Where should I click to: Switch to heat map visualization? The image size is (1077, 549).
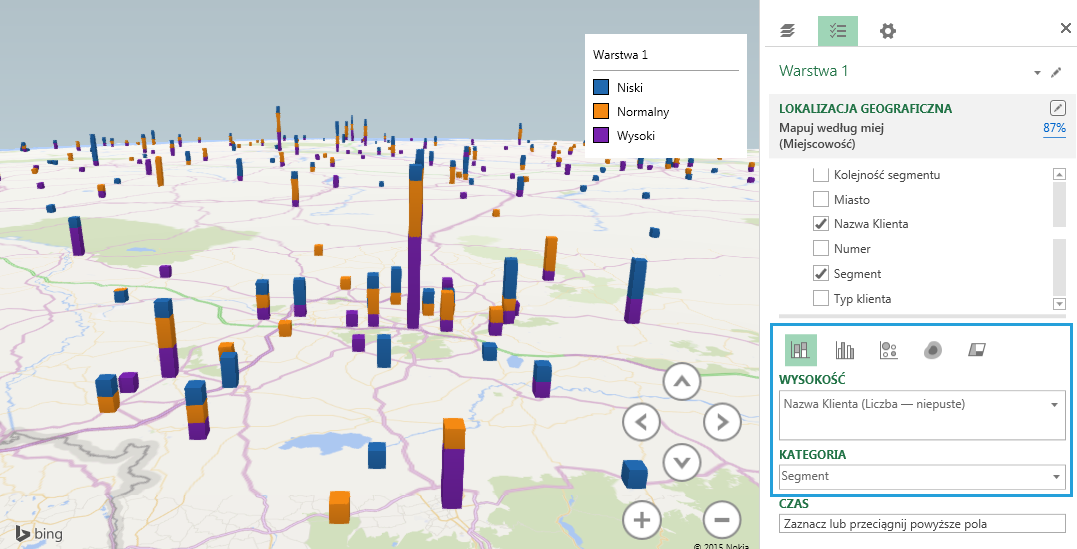(932, 350)
